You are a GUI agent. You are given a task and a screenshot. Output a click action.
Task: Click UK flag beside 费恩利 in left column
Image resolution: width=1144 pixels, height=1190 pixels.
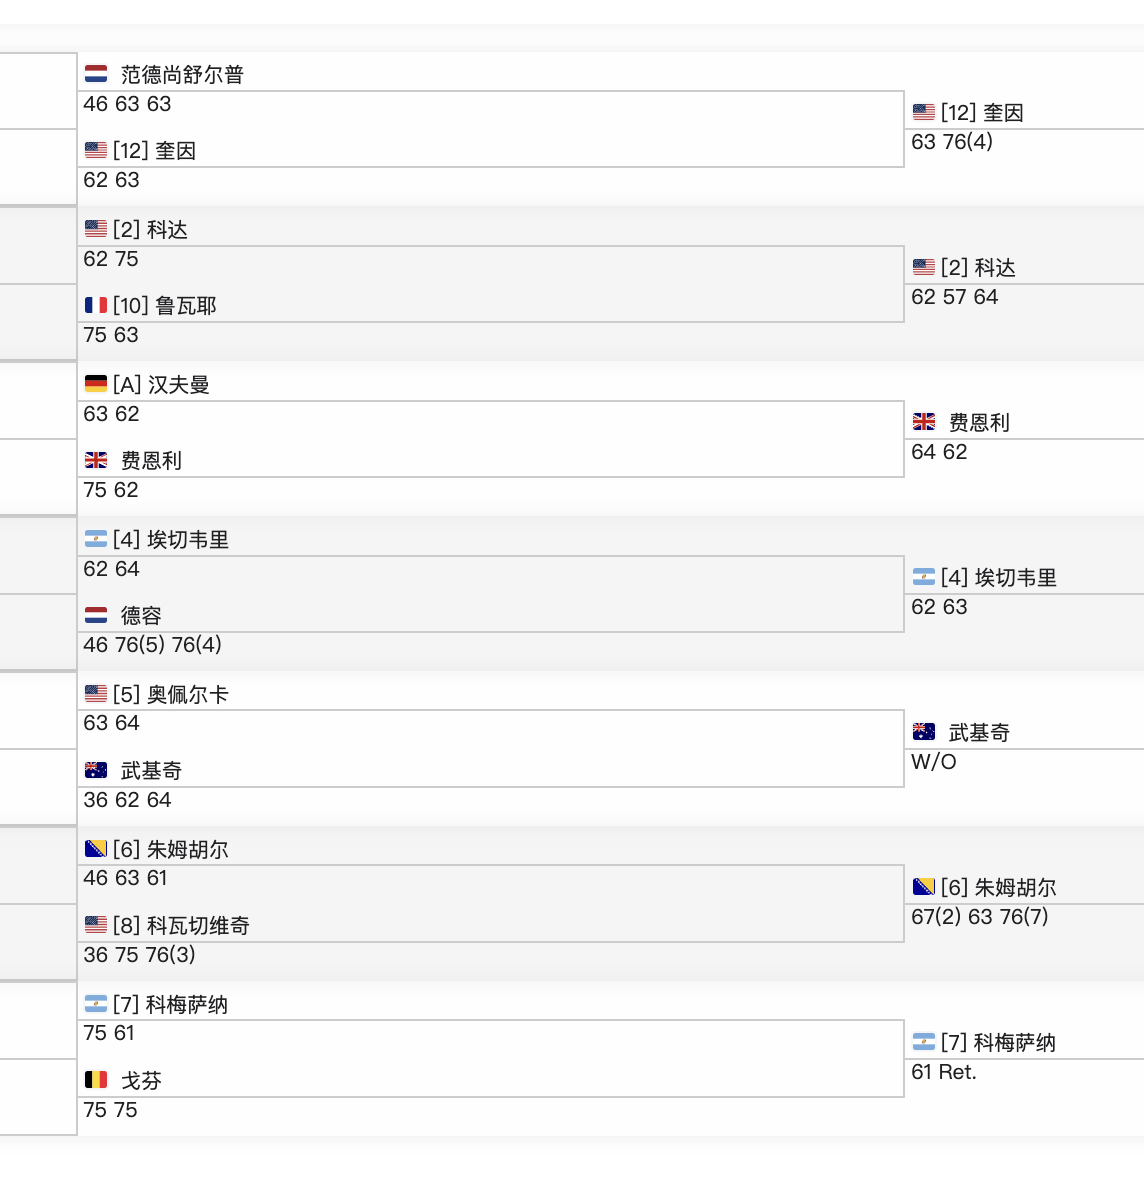96,460
